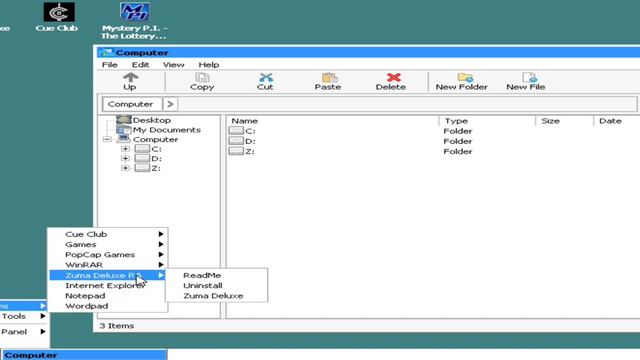Select the D: drive icon in the file list
Screen dimensions: 640x360
click(x=236, y=141)
